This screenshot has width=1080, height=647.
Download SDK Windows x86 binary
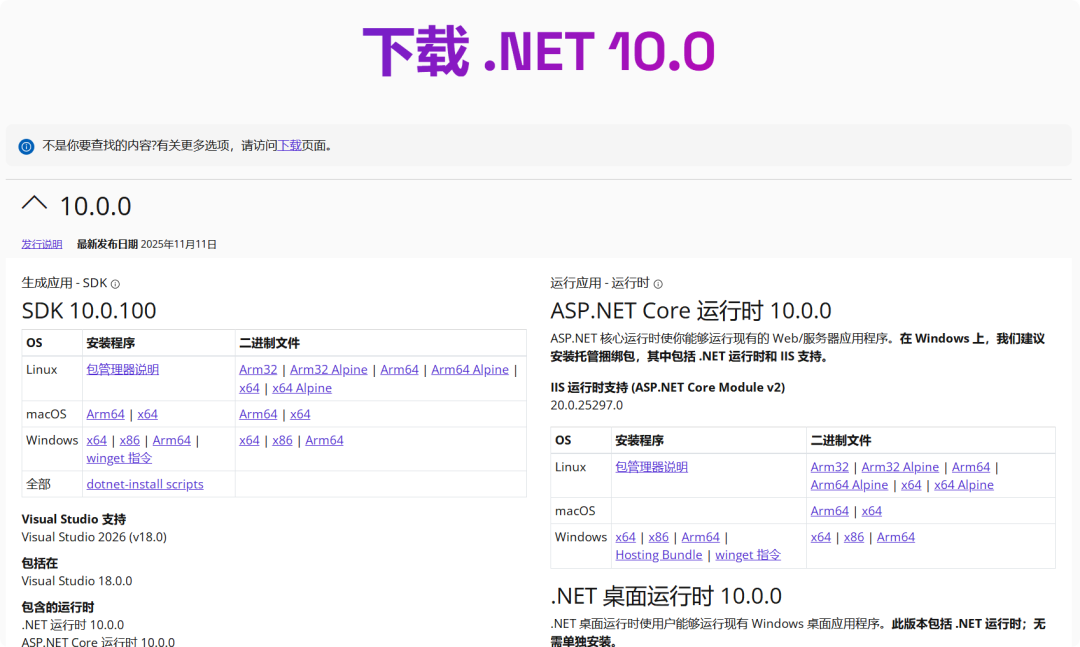[x=282, y=440]
